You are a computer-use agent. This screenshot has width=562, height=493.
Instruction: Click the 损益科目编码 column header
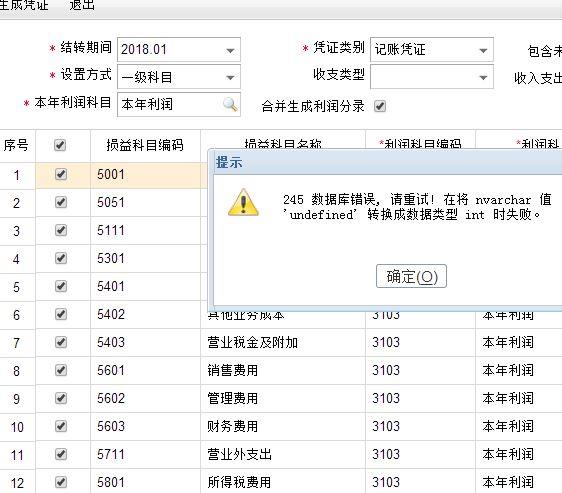[145, 145]
